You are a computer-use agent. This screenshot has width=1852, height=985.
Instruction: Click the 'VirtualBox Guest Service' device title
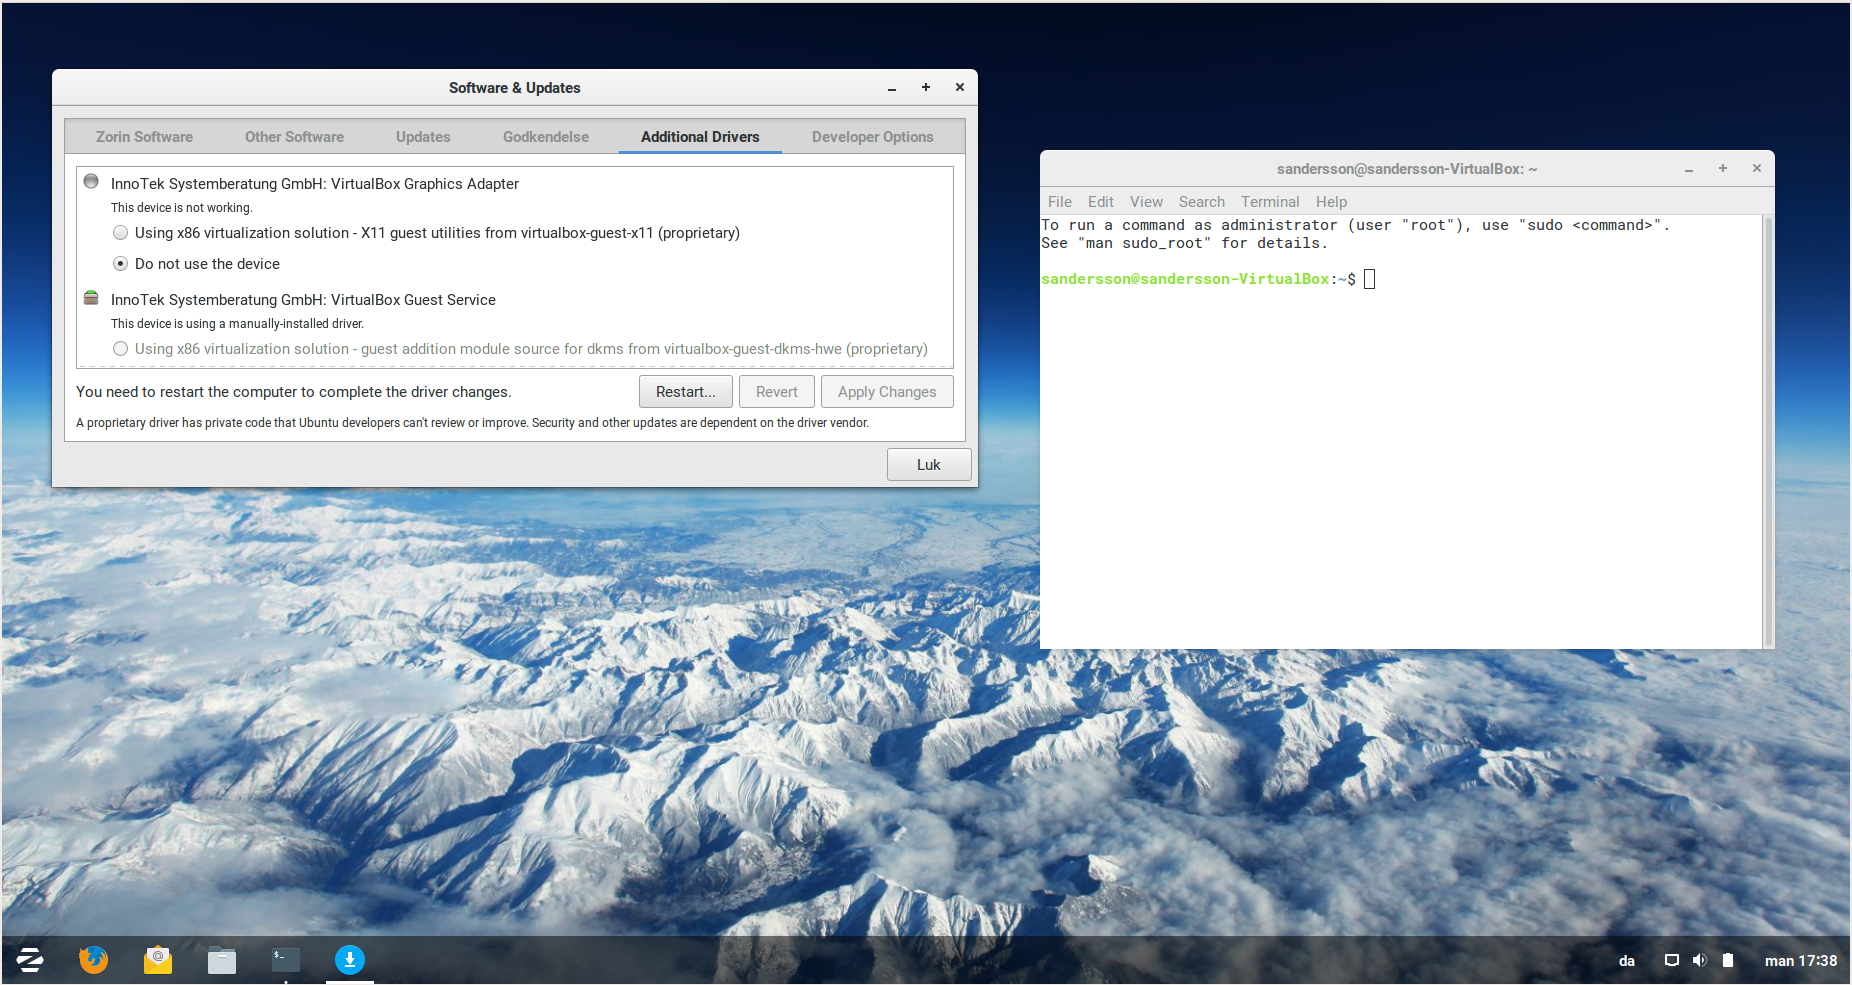[x=303, y=300]
